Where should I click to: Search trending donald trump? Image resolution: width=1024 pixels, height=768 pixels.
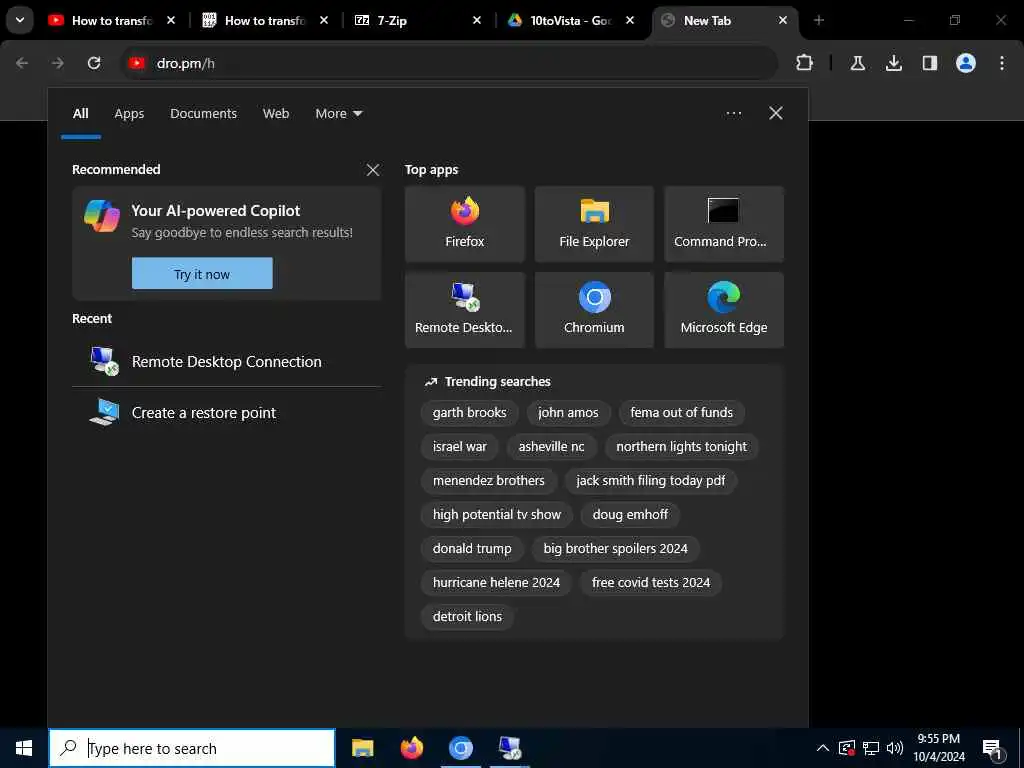(472, 549)
